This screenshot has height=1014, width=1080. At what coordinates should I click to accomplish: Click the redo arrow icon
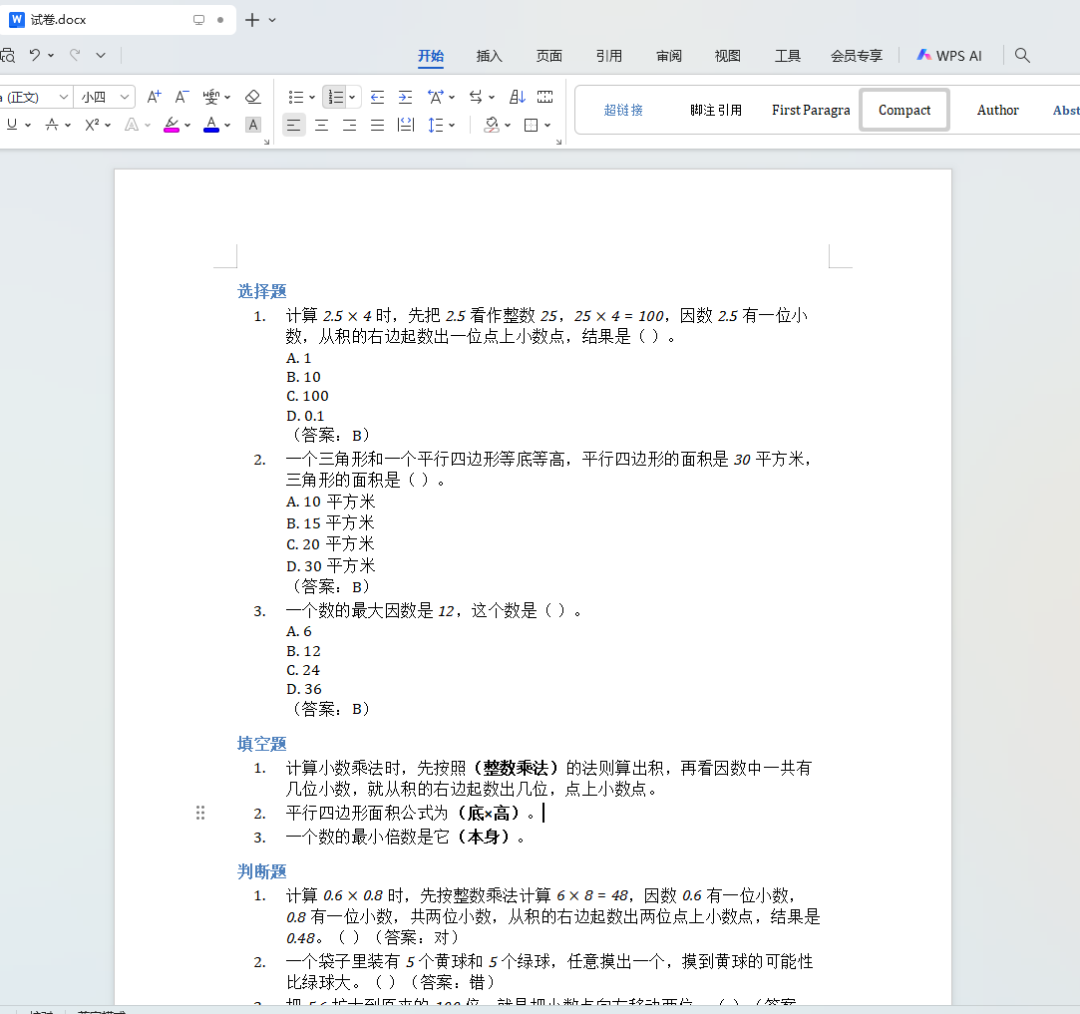click(75, 55)
